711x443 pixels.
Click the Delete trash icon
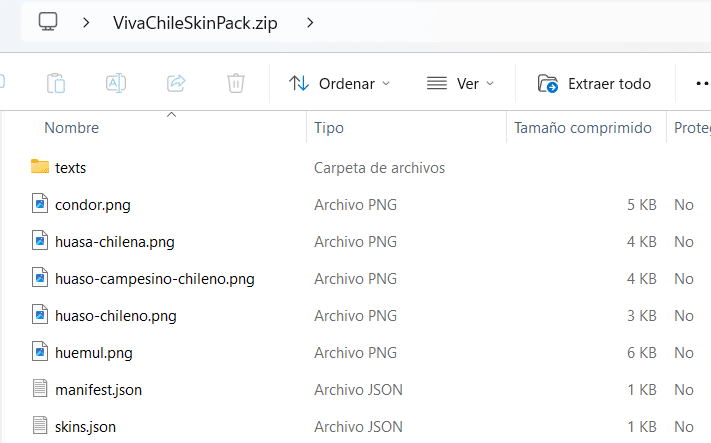236,84
